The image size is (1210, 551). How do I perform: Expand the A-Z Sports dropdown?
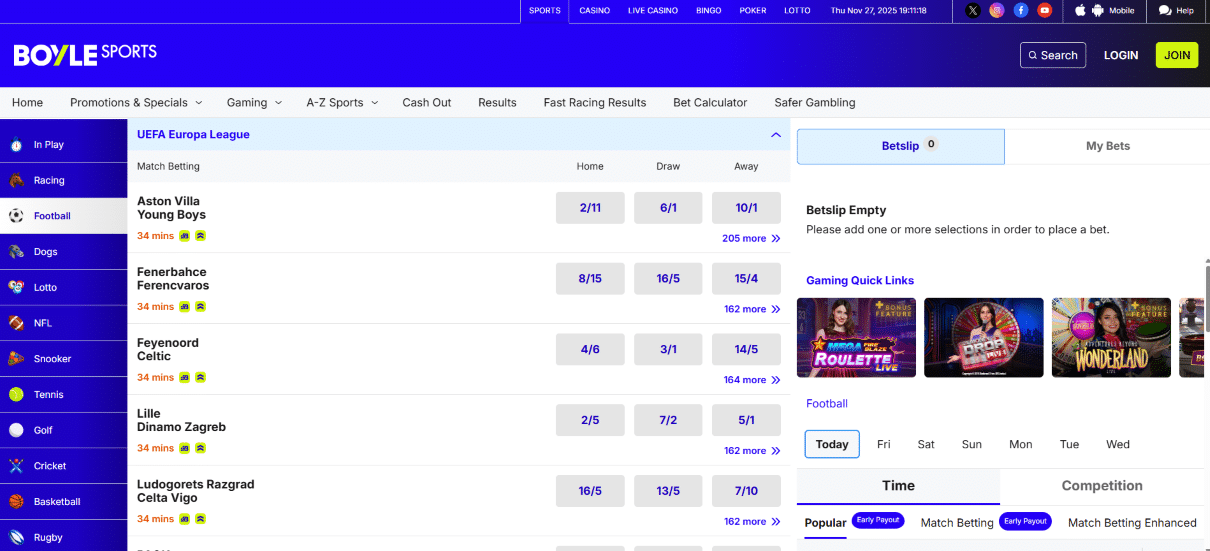342,103
